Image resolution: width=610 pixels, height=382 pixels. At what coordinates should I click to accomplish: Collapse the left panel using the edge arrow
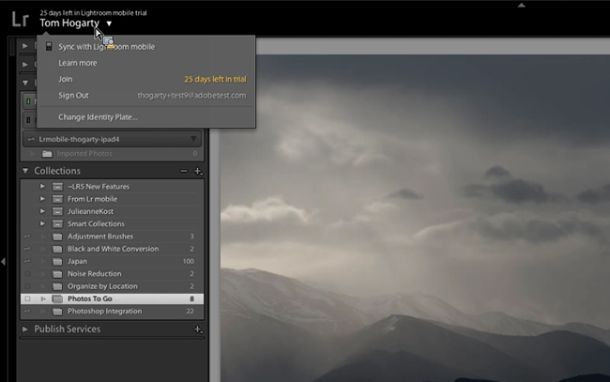(3, 261)
